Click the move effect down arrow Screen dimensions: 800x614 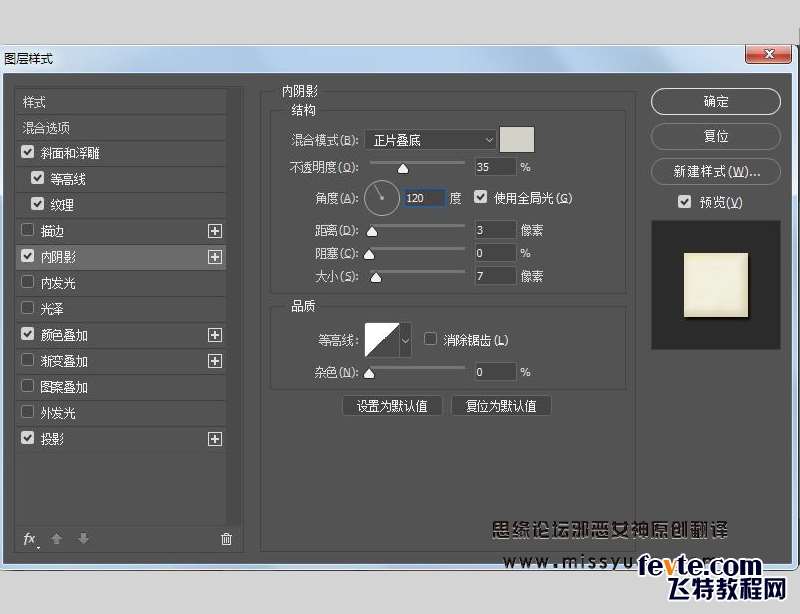83,538
